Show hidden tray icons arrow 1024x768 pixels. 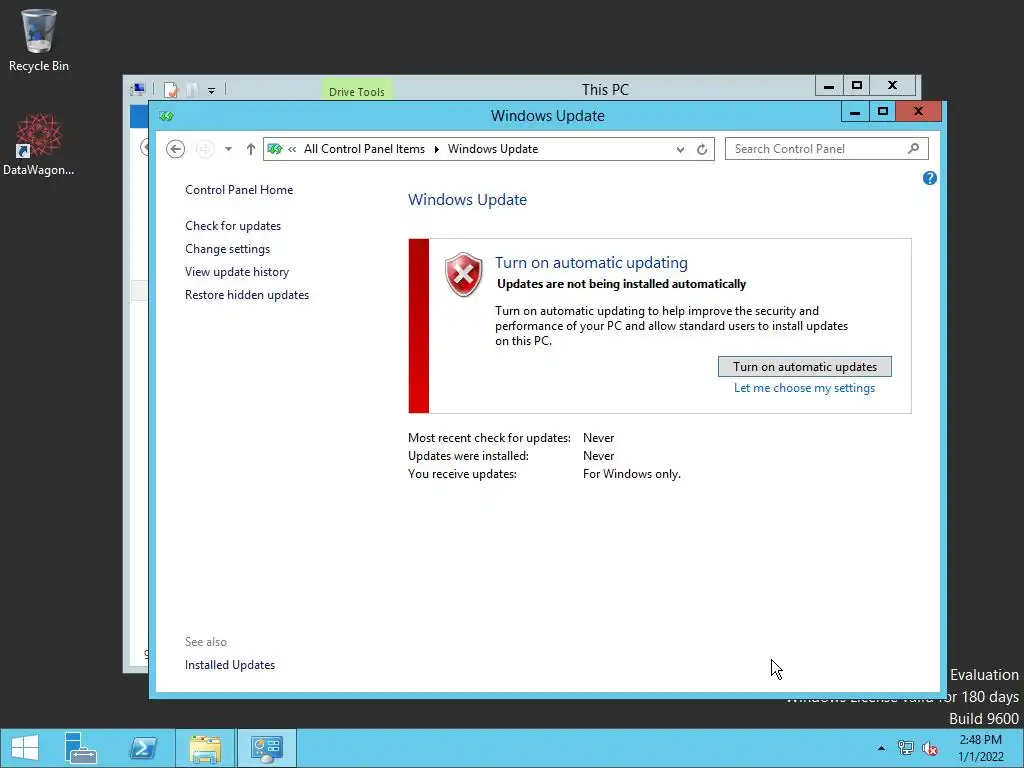point(881,748)
